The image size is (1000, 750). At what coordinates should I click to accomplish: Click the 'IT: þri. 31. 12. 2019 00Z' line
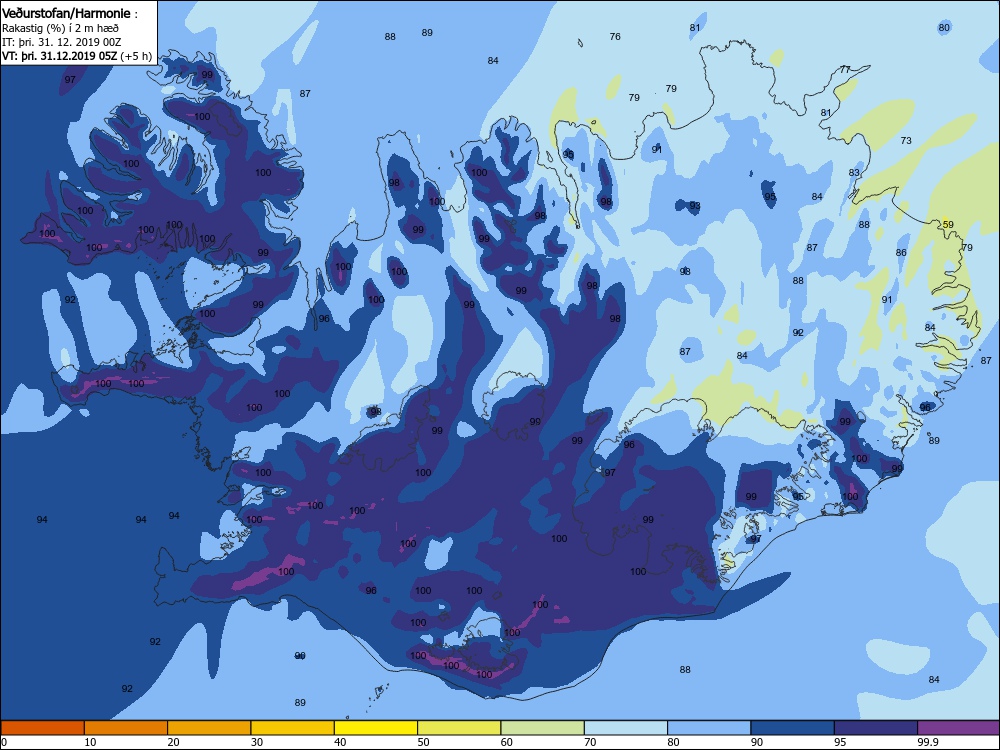61,42
